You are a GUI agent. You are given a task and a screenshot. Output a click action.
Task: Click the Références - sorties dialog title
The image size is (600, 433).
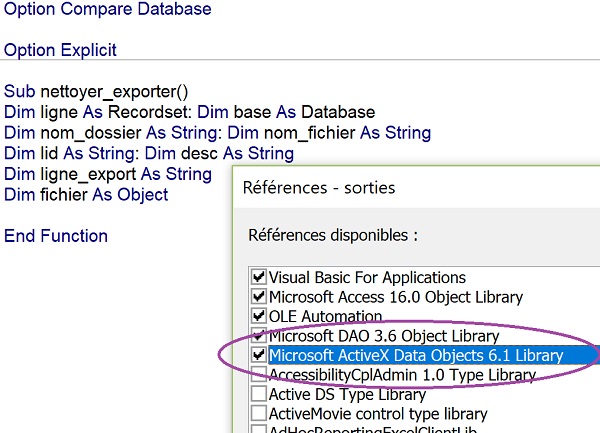318,187
